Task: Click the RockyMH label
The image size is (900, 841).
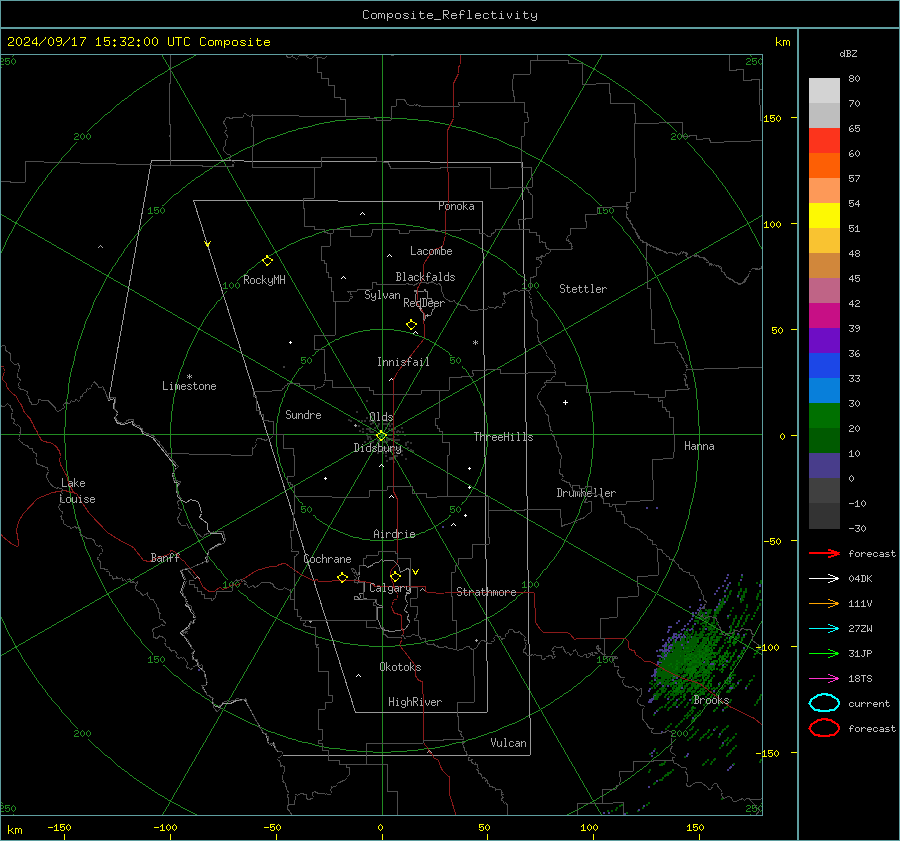Action: 264,280
